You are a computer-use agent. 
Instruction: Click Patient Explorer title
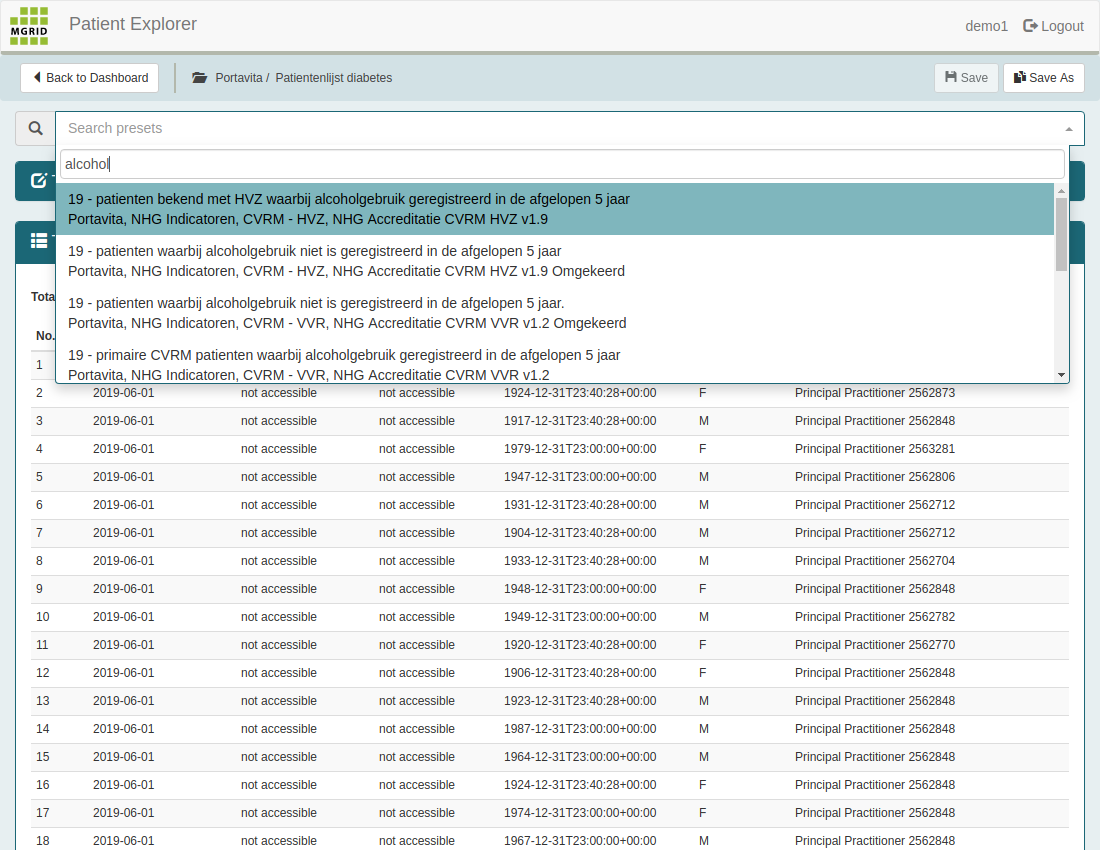coord(133,24)
